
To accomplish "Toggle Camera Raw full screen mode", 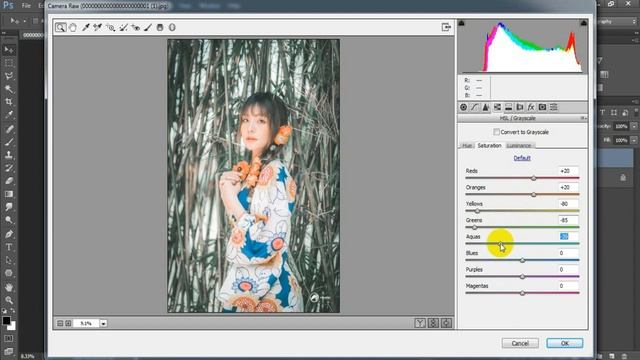I will 446,27.
